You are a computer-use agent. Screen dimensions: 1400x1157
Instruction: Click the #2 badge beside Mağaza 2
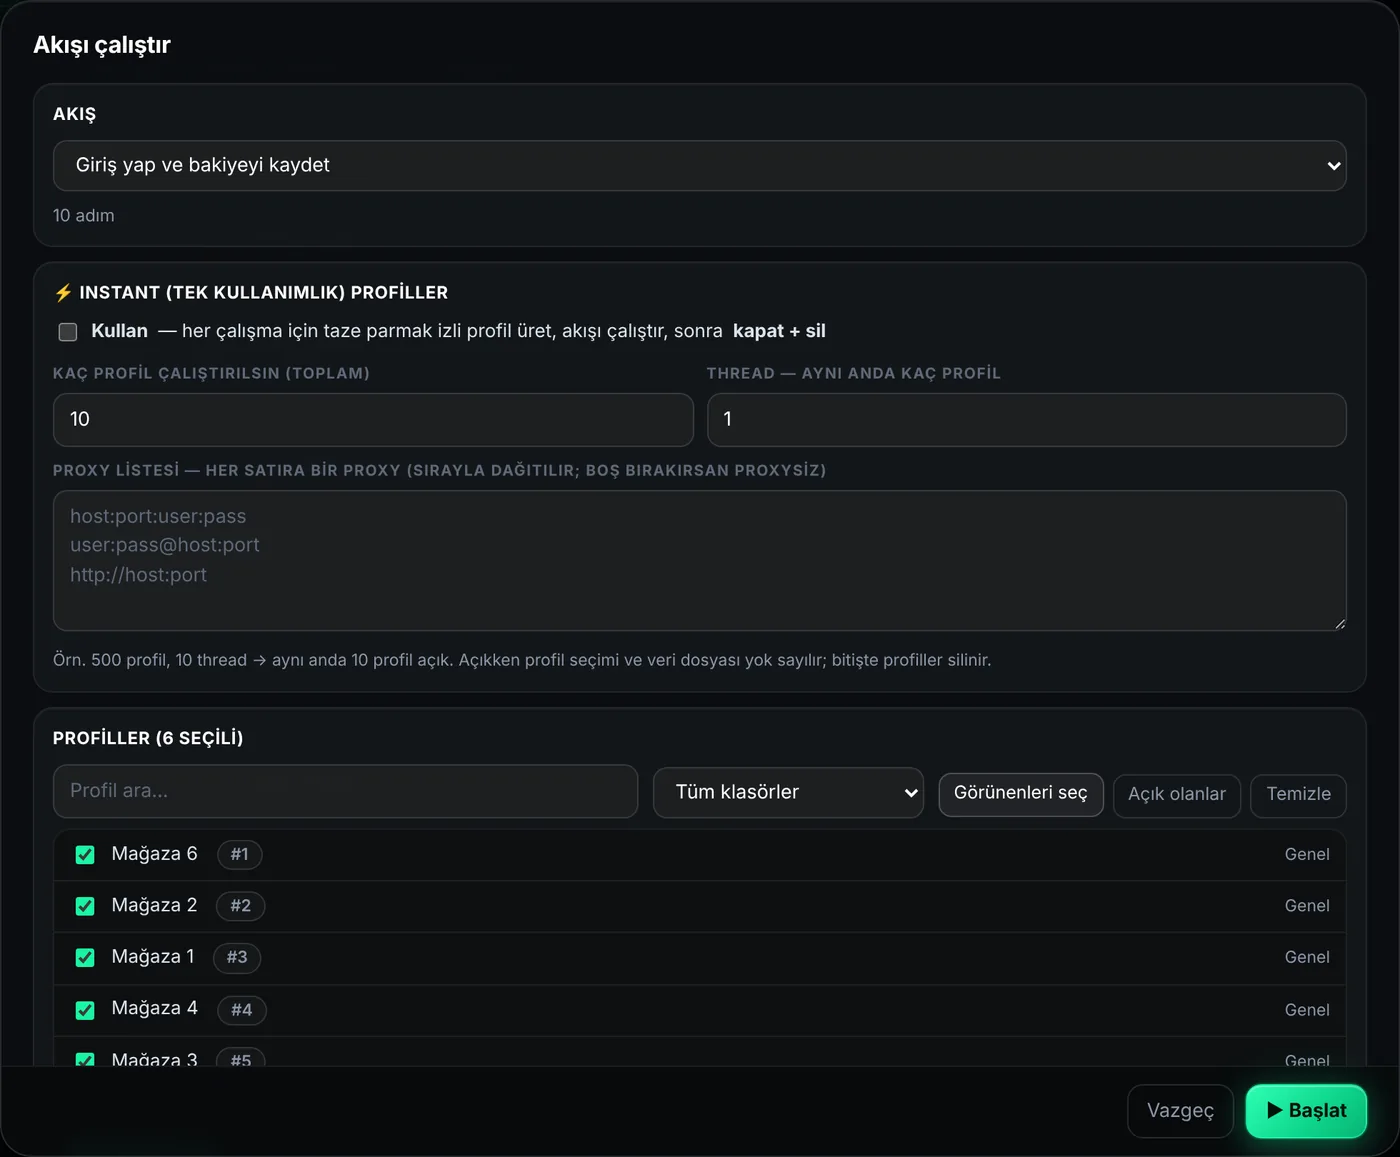(x=240, y=906)
